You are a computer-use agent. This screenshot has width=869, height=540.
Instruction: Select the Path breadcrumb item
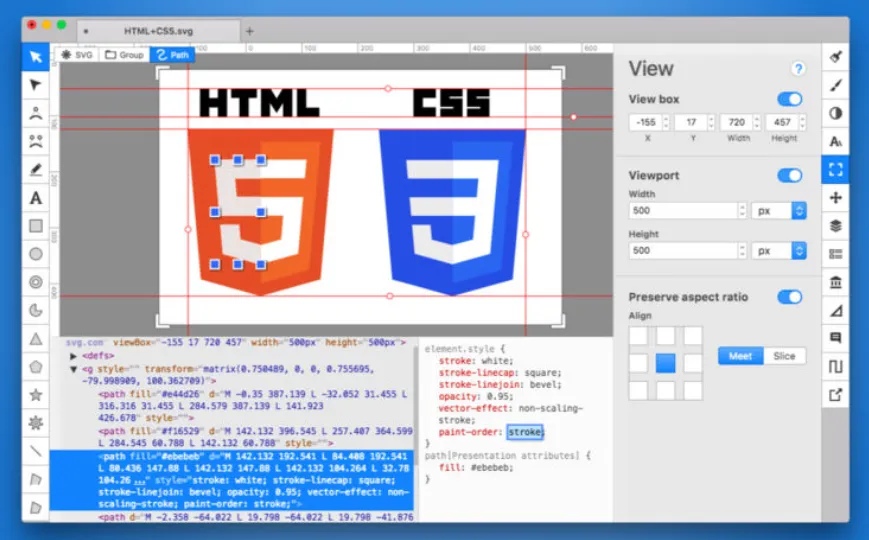point(172,55)
